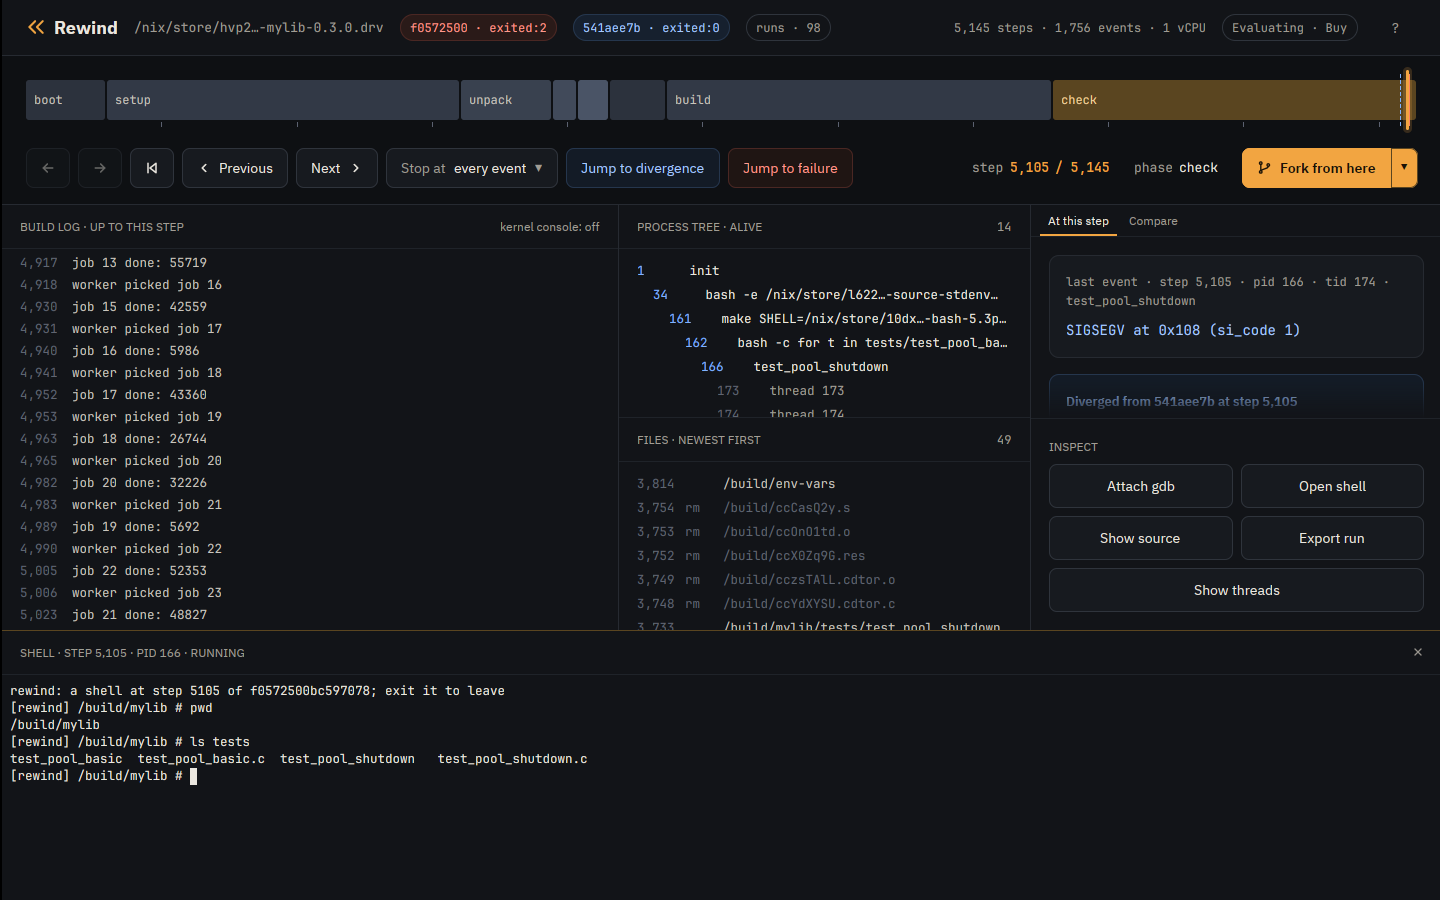Open the Stop at every event dropdown
Viewport: 1440px width, 900px height.
point(472,168)
